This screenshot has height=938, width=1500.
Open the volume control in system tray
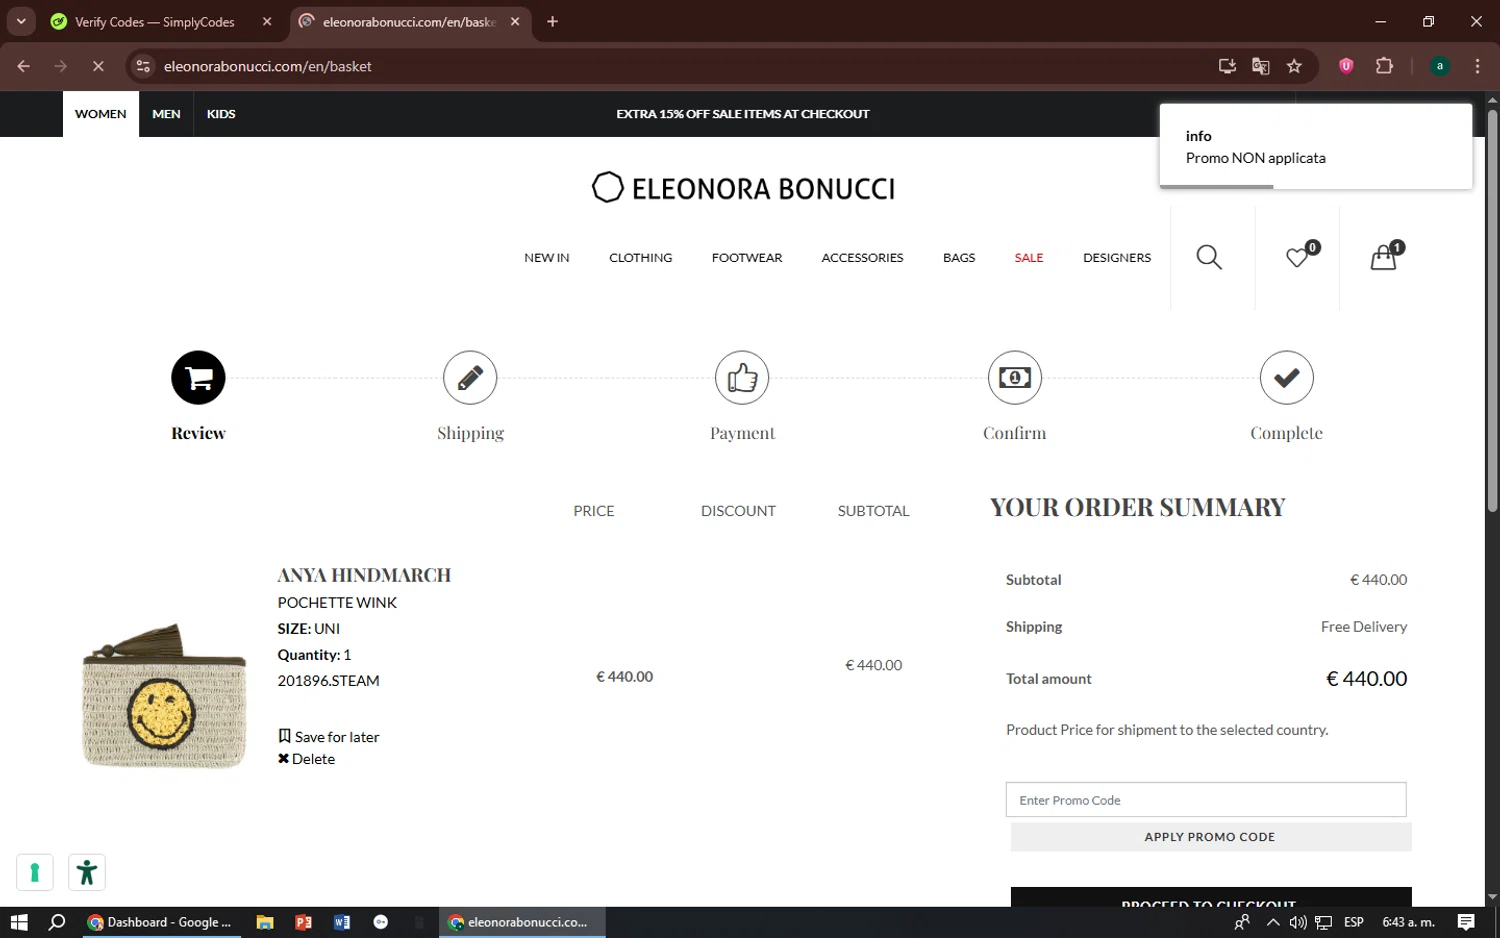point(1298,922)
